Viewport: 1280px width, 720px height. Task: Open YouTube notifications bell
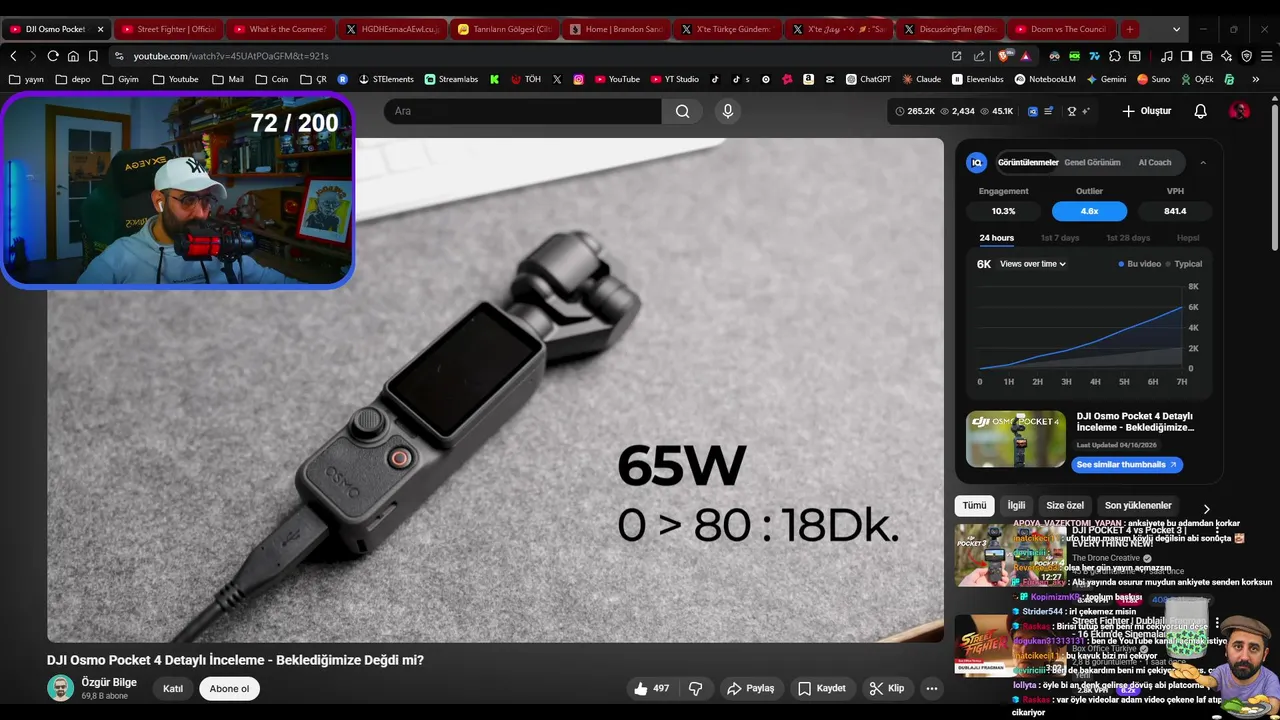(x=1201, y=111)
